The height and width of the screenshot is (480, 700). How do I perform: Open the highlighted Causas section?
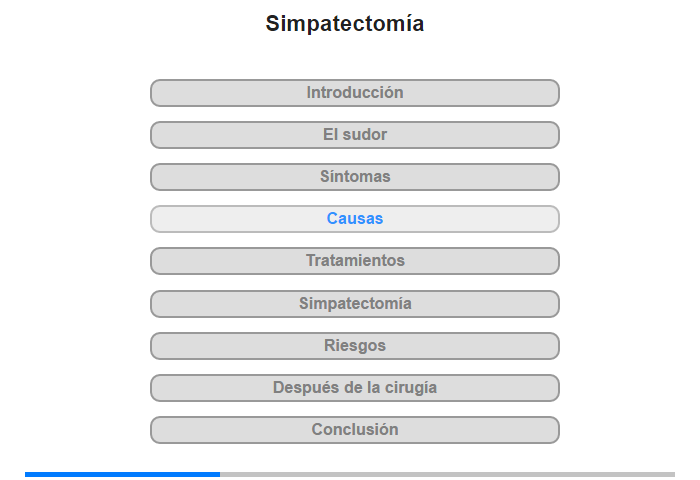(355, 219)
